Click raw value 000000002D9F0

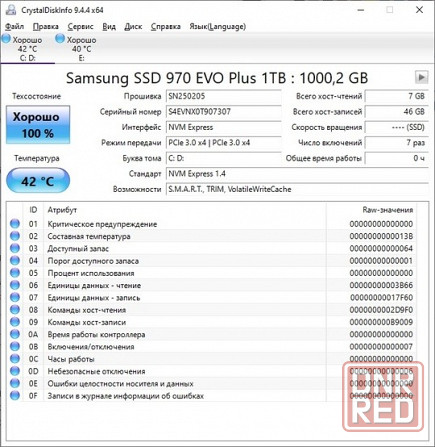click(381, 310)
